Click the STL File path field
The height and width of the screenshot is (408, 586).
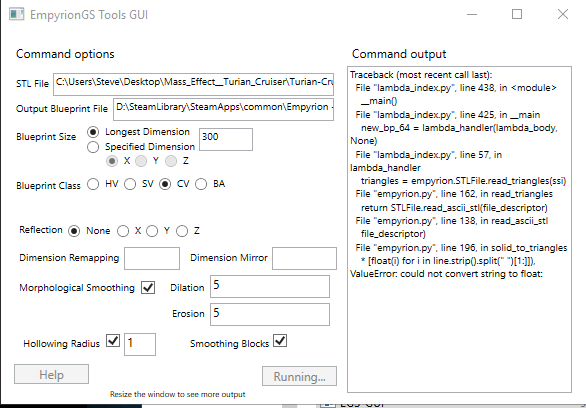[x=193, y=84]
